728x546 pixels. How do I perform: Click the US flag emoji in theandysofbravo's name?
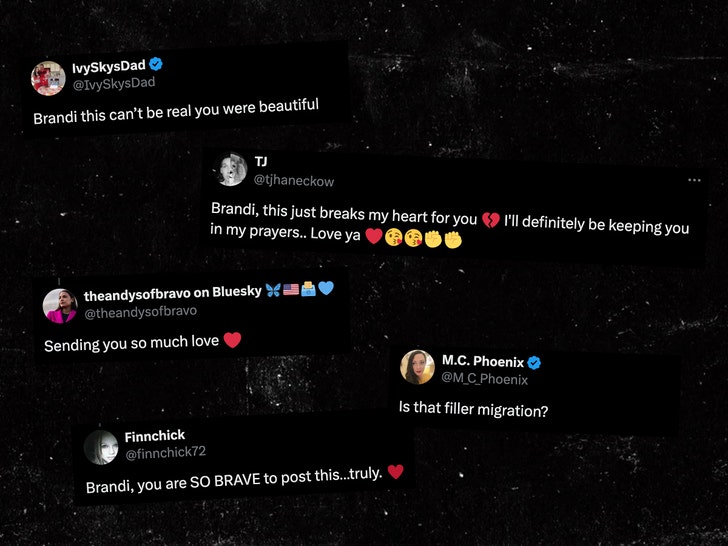point(291,290)
